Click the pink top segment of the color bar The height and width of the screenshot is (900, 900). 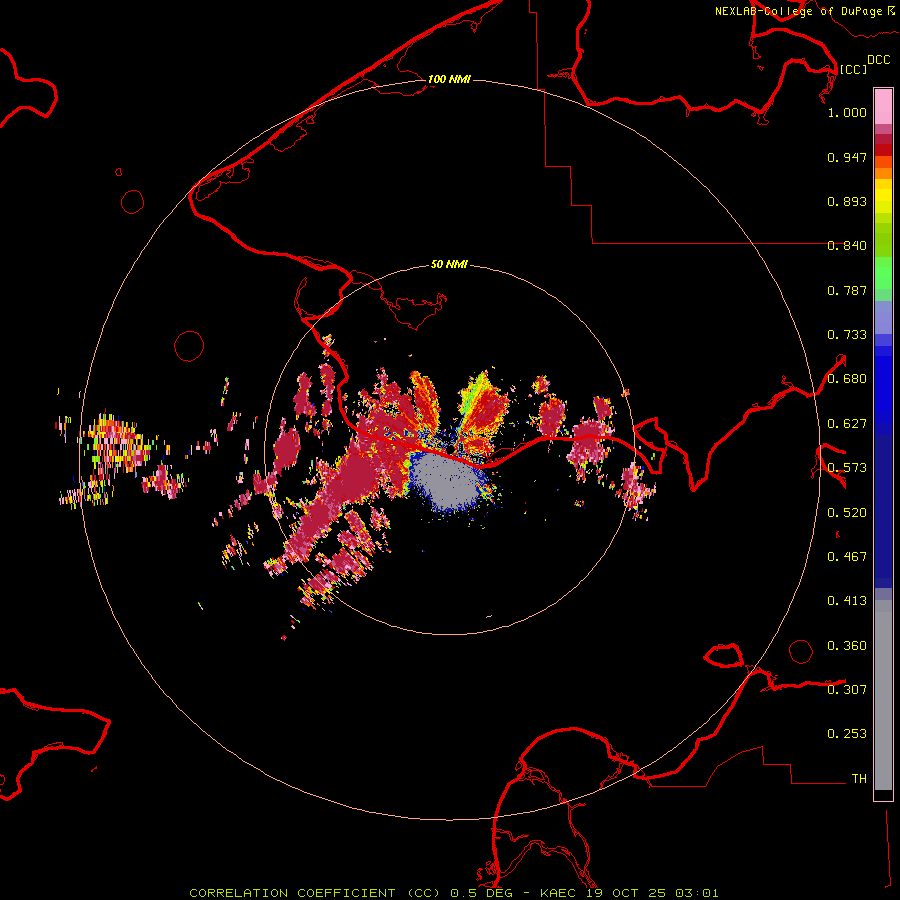pyautogui.click(x=883, y=106)
